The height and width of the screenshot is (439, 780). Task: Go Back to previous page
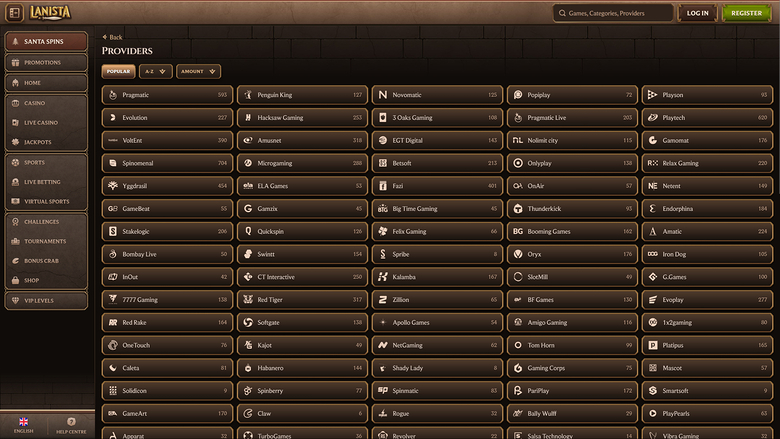point(112,37)
